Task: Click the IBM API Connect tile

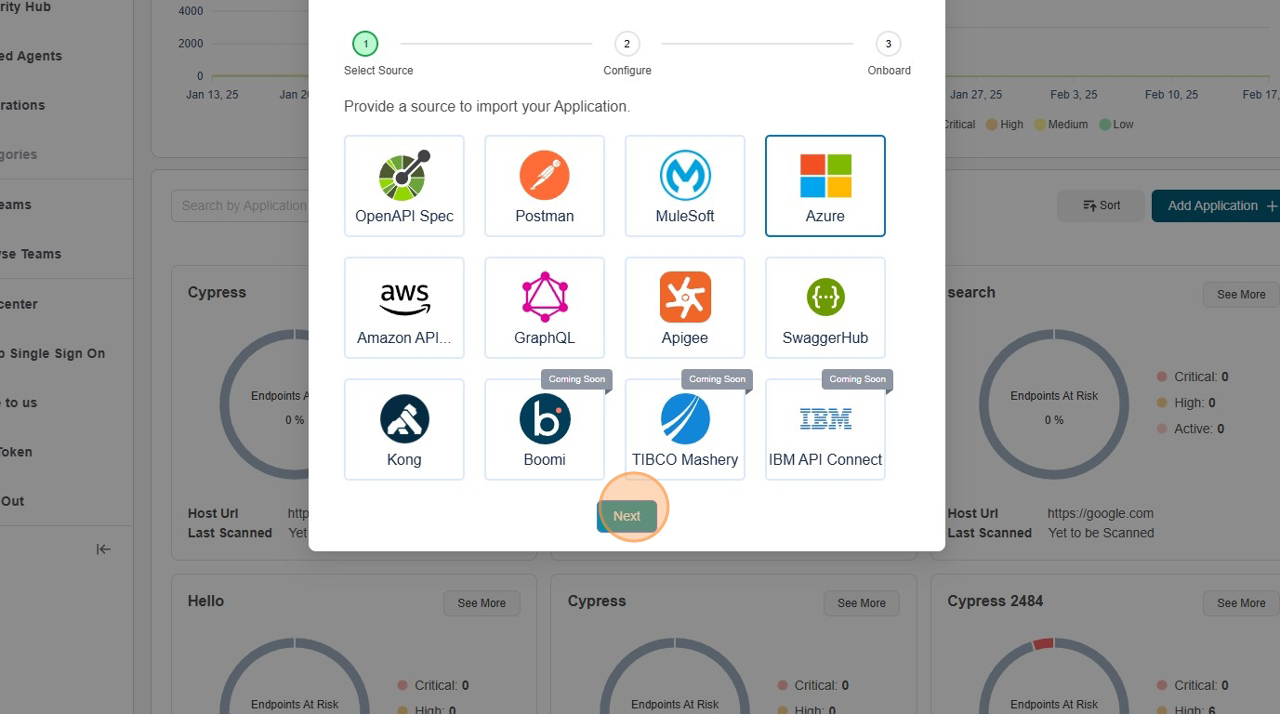Action: (824, 430)
